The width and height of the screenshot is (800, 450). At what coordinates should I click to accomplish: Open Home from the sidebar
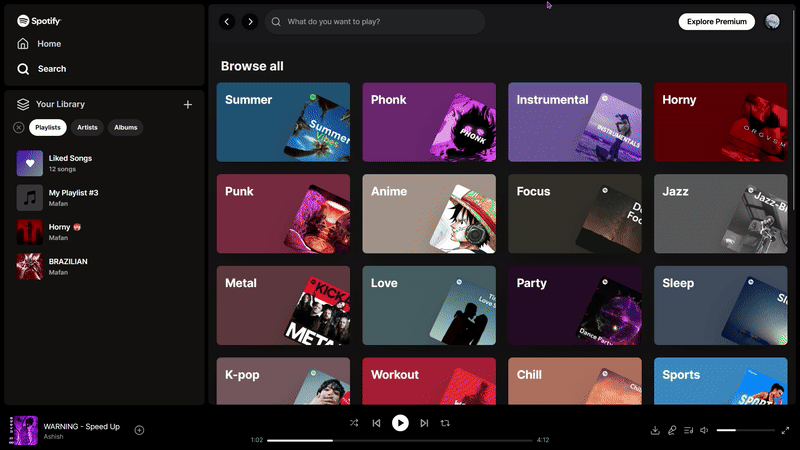tap(39, 44)
